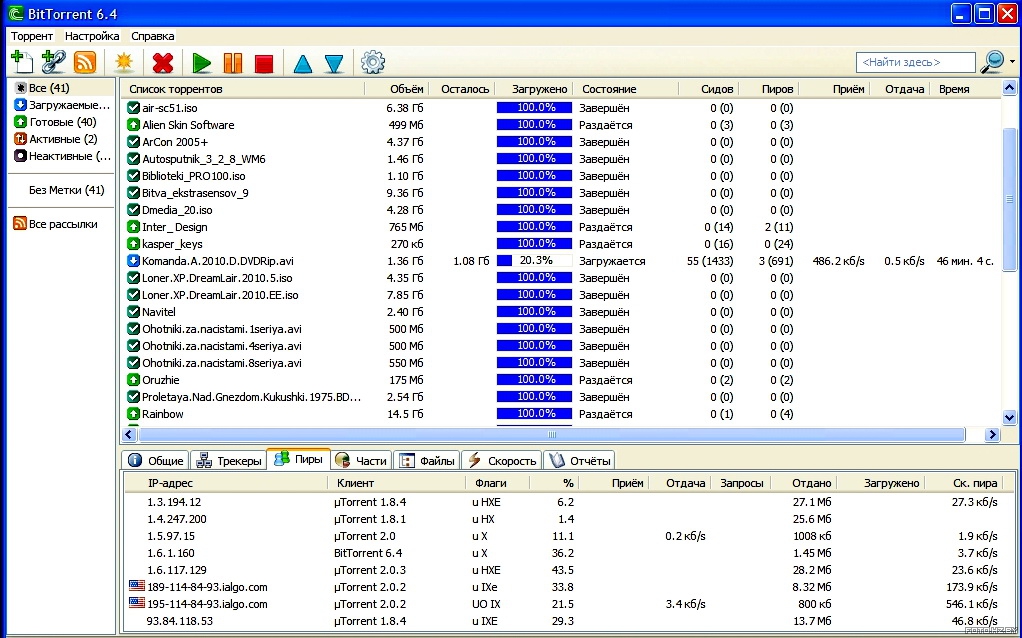
Task: Open the Торрент menu
Action: pyautogui.click(x=32, y=36)
